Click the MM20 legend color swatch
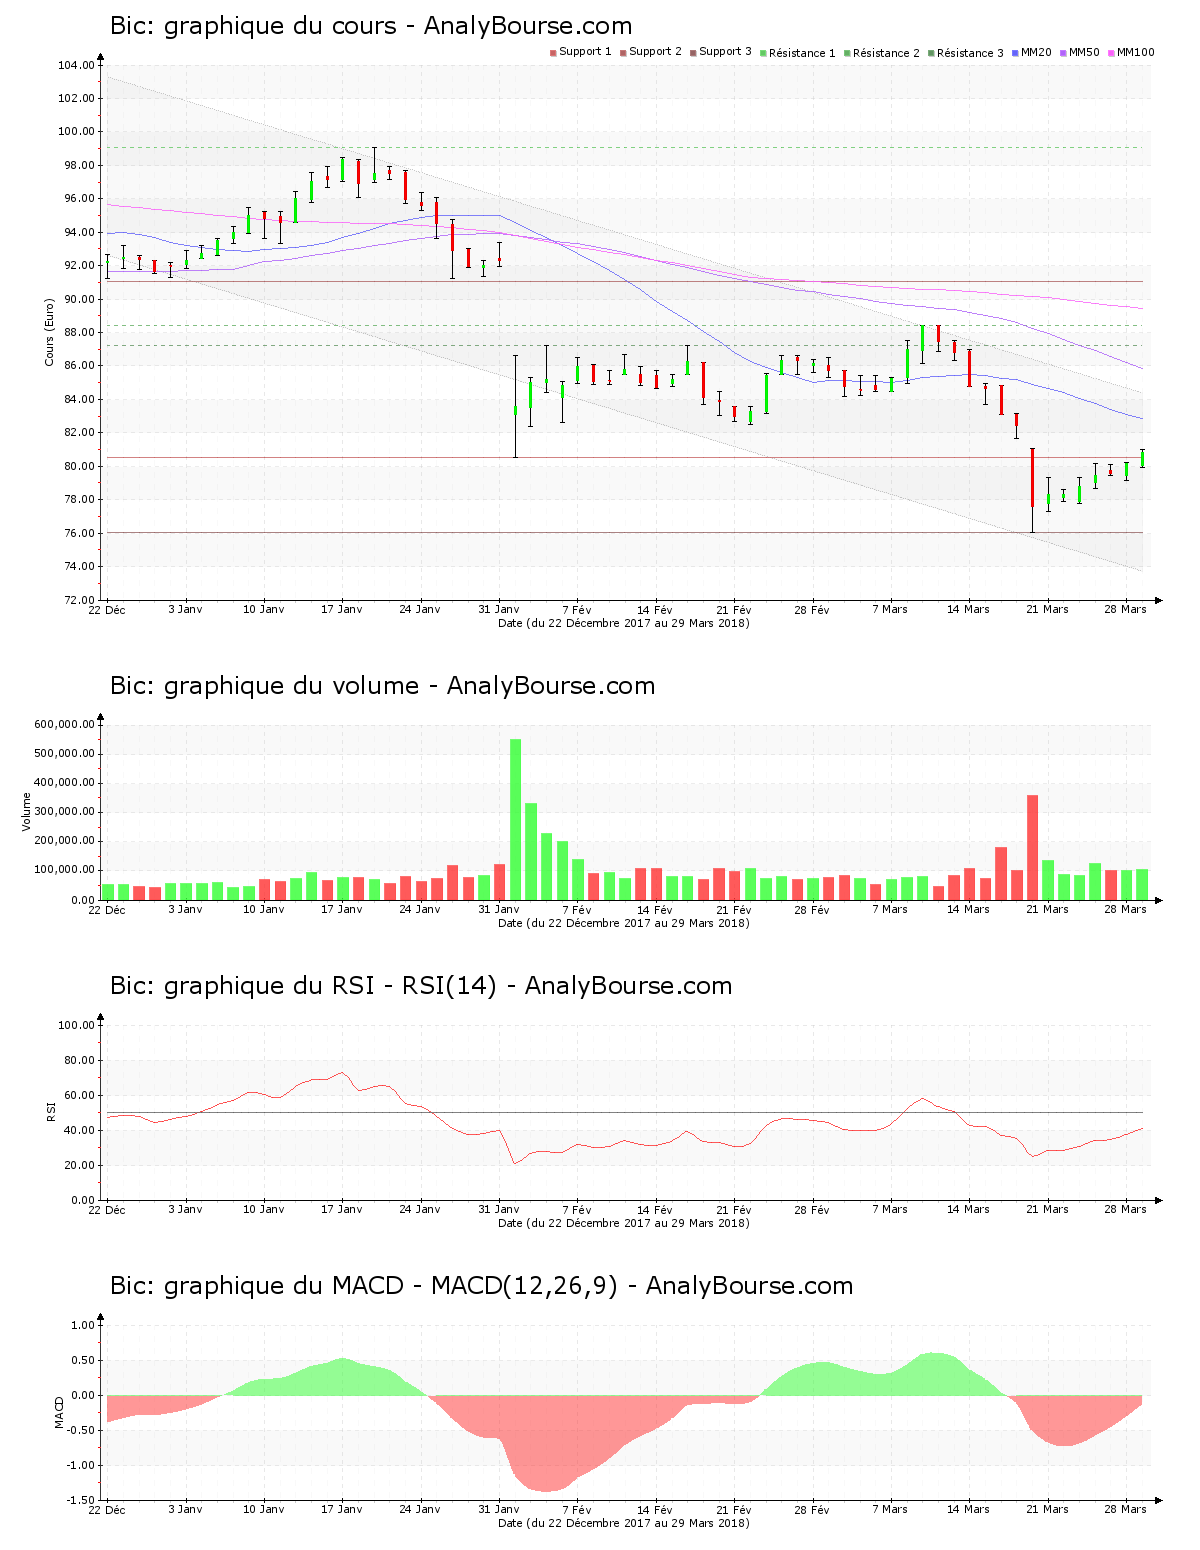This screenshot has width=1200, height=1550. [1015, 53]
